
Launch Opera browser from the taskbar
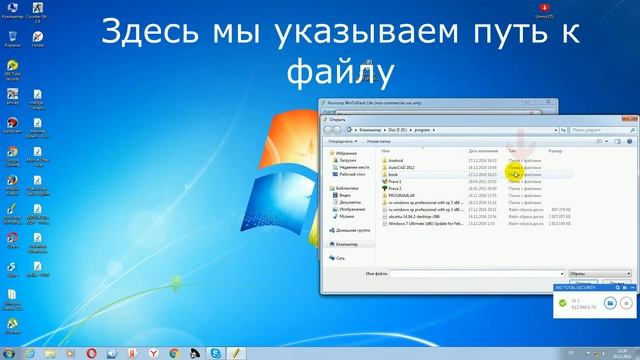pos(91,353)
